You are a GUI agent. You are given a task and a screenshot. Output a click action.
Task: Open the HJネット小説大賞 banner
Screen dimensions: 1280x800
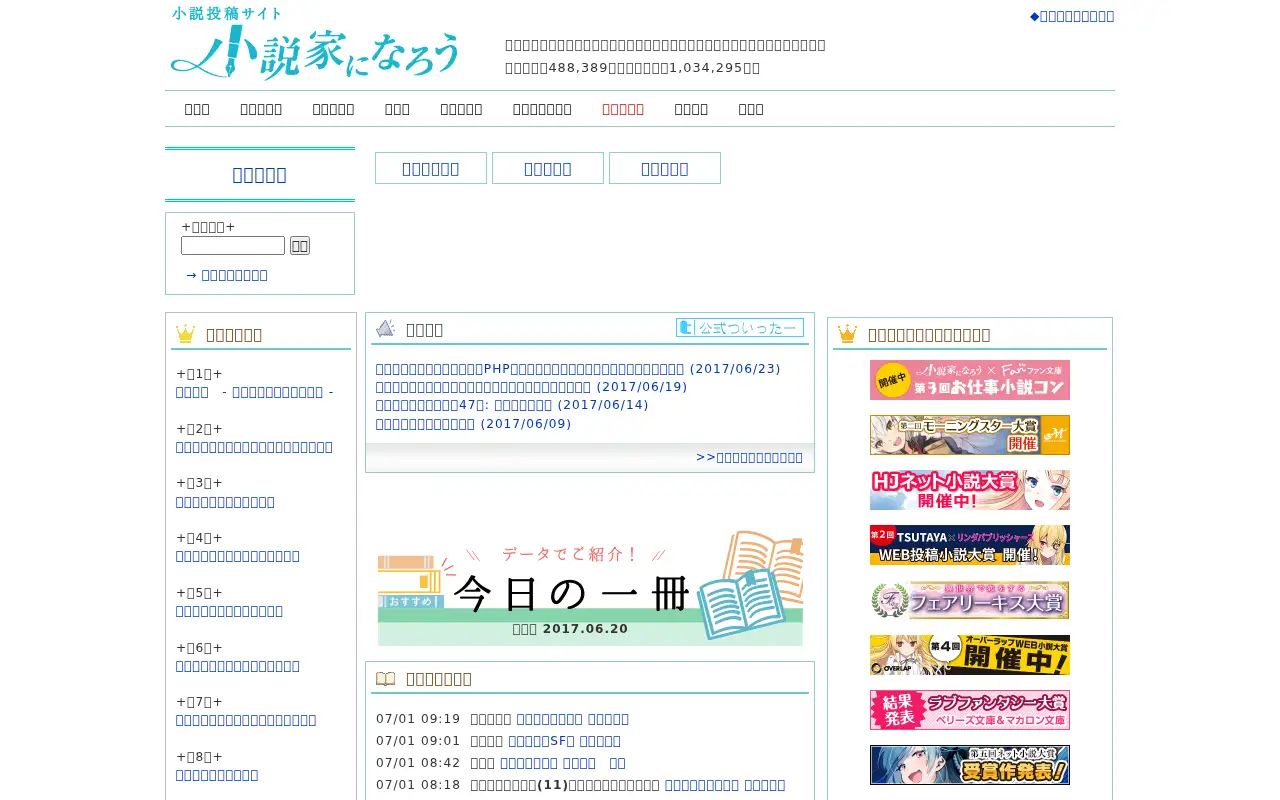pyautogui.click(x=970, y=490)
